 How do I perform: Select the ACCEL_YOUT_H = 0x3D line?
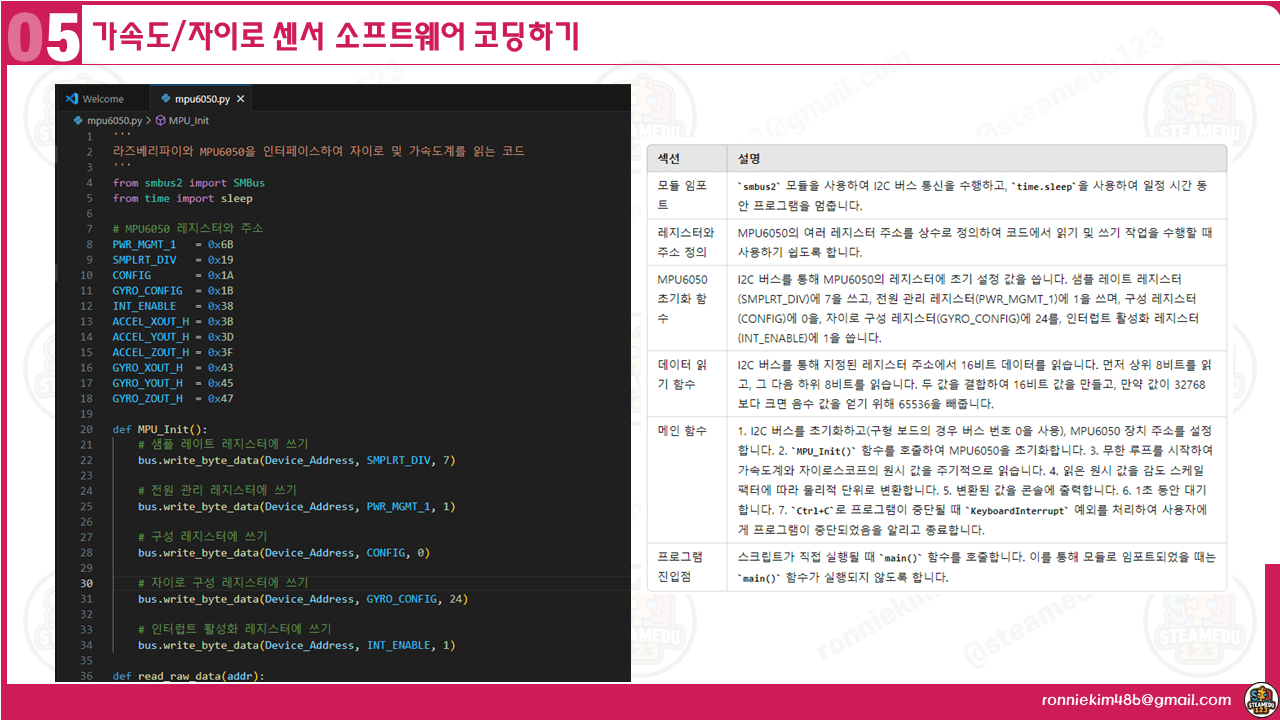tap(173, 337)
